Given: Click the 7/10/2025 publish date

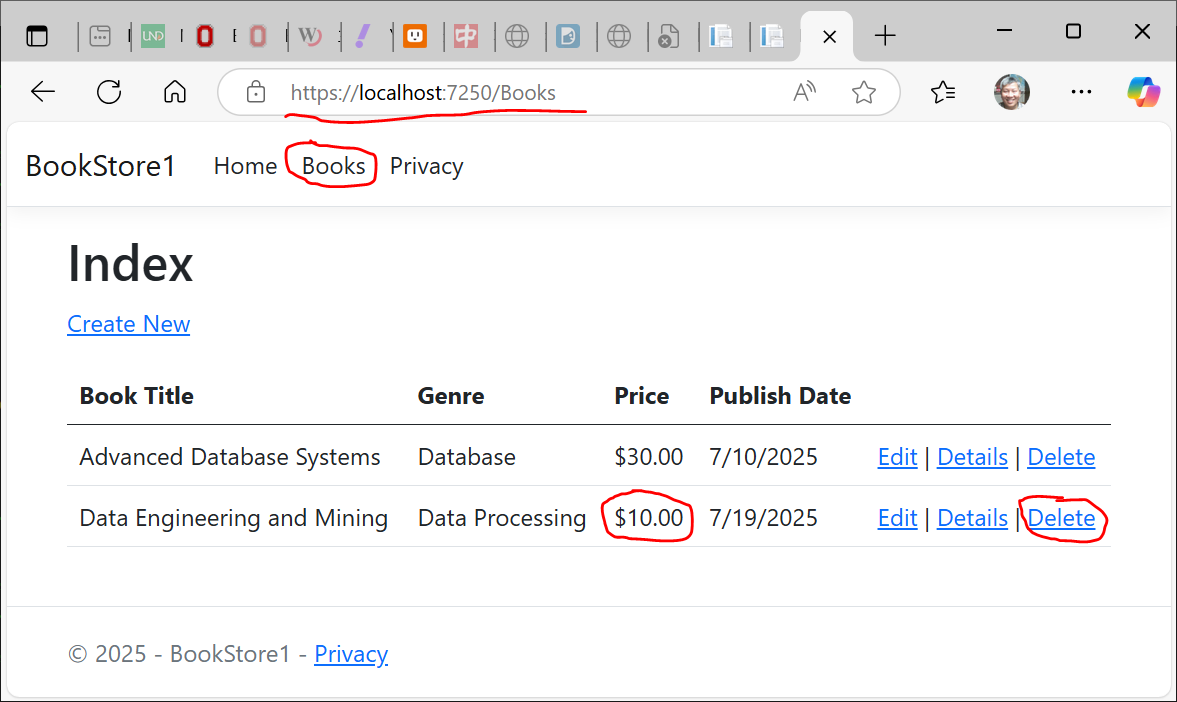Looking at the screenshot, I should click(x=763, y=456).
